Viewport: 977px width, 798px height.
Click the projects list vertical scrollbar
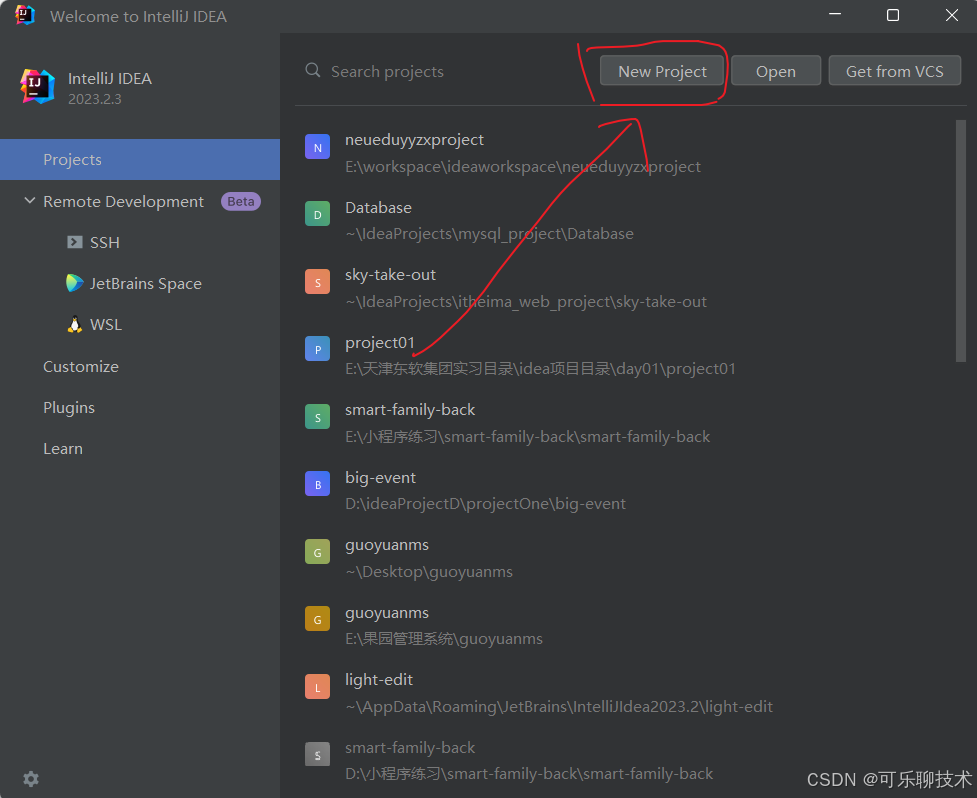960,240
